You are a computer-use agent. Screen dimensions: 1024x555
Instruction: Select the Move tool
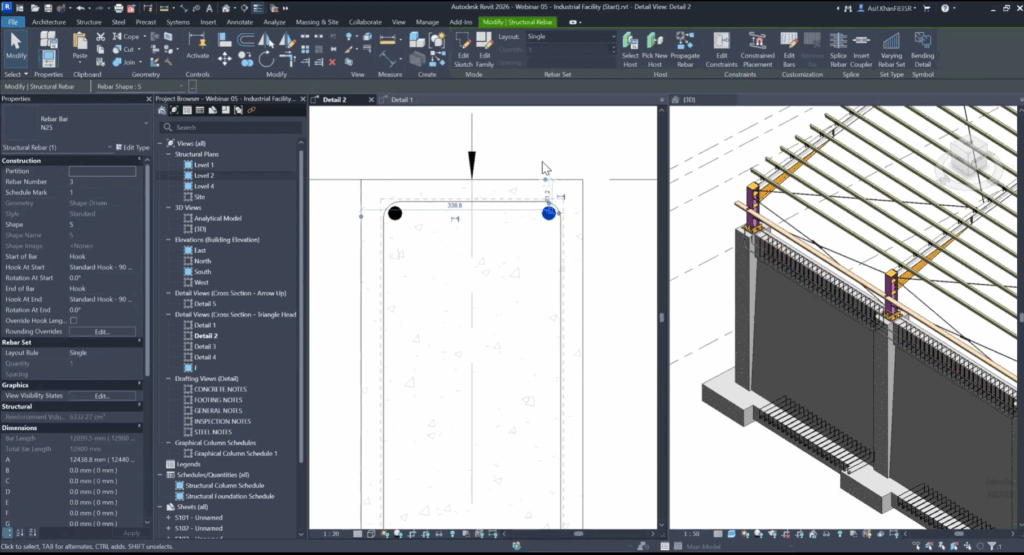pyautogui.click(x=225, y=60)
